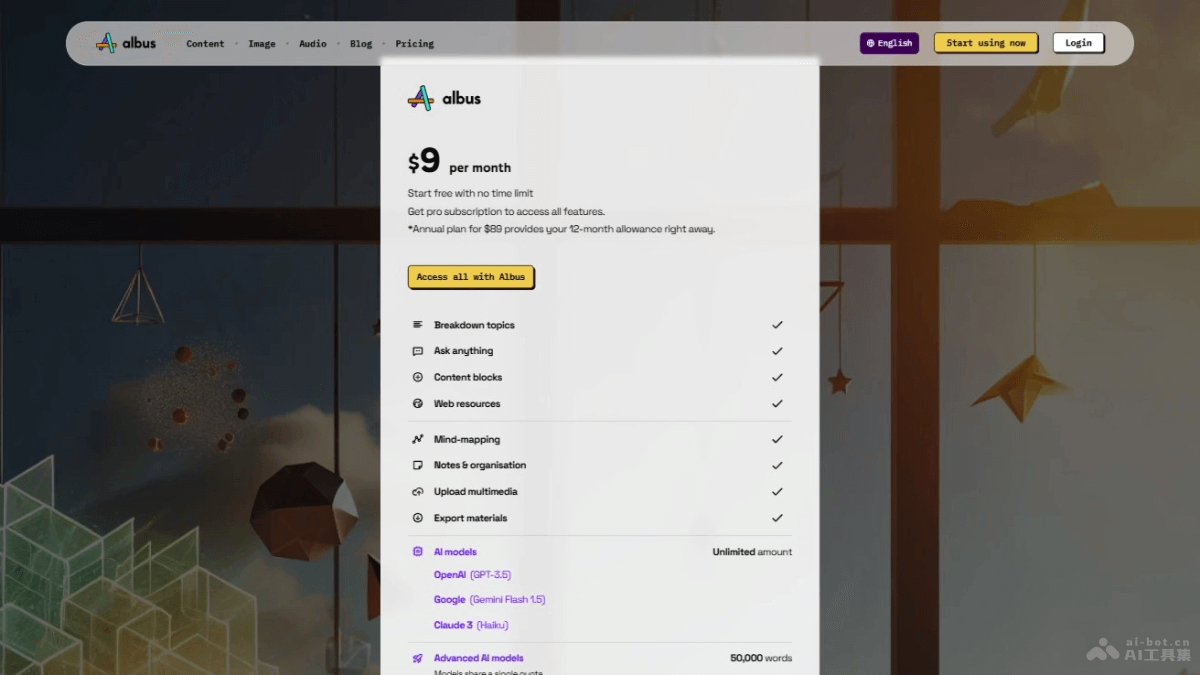The image size is (1200, 675).
Task: Click the checkmark beside Breakdown topics
Action: [777, 325]
